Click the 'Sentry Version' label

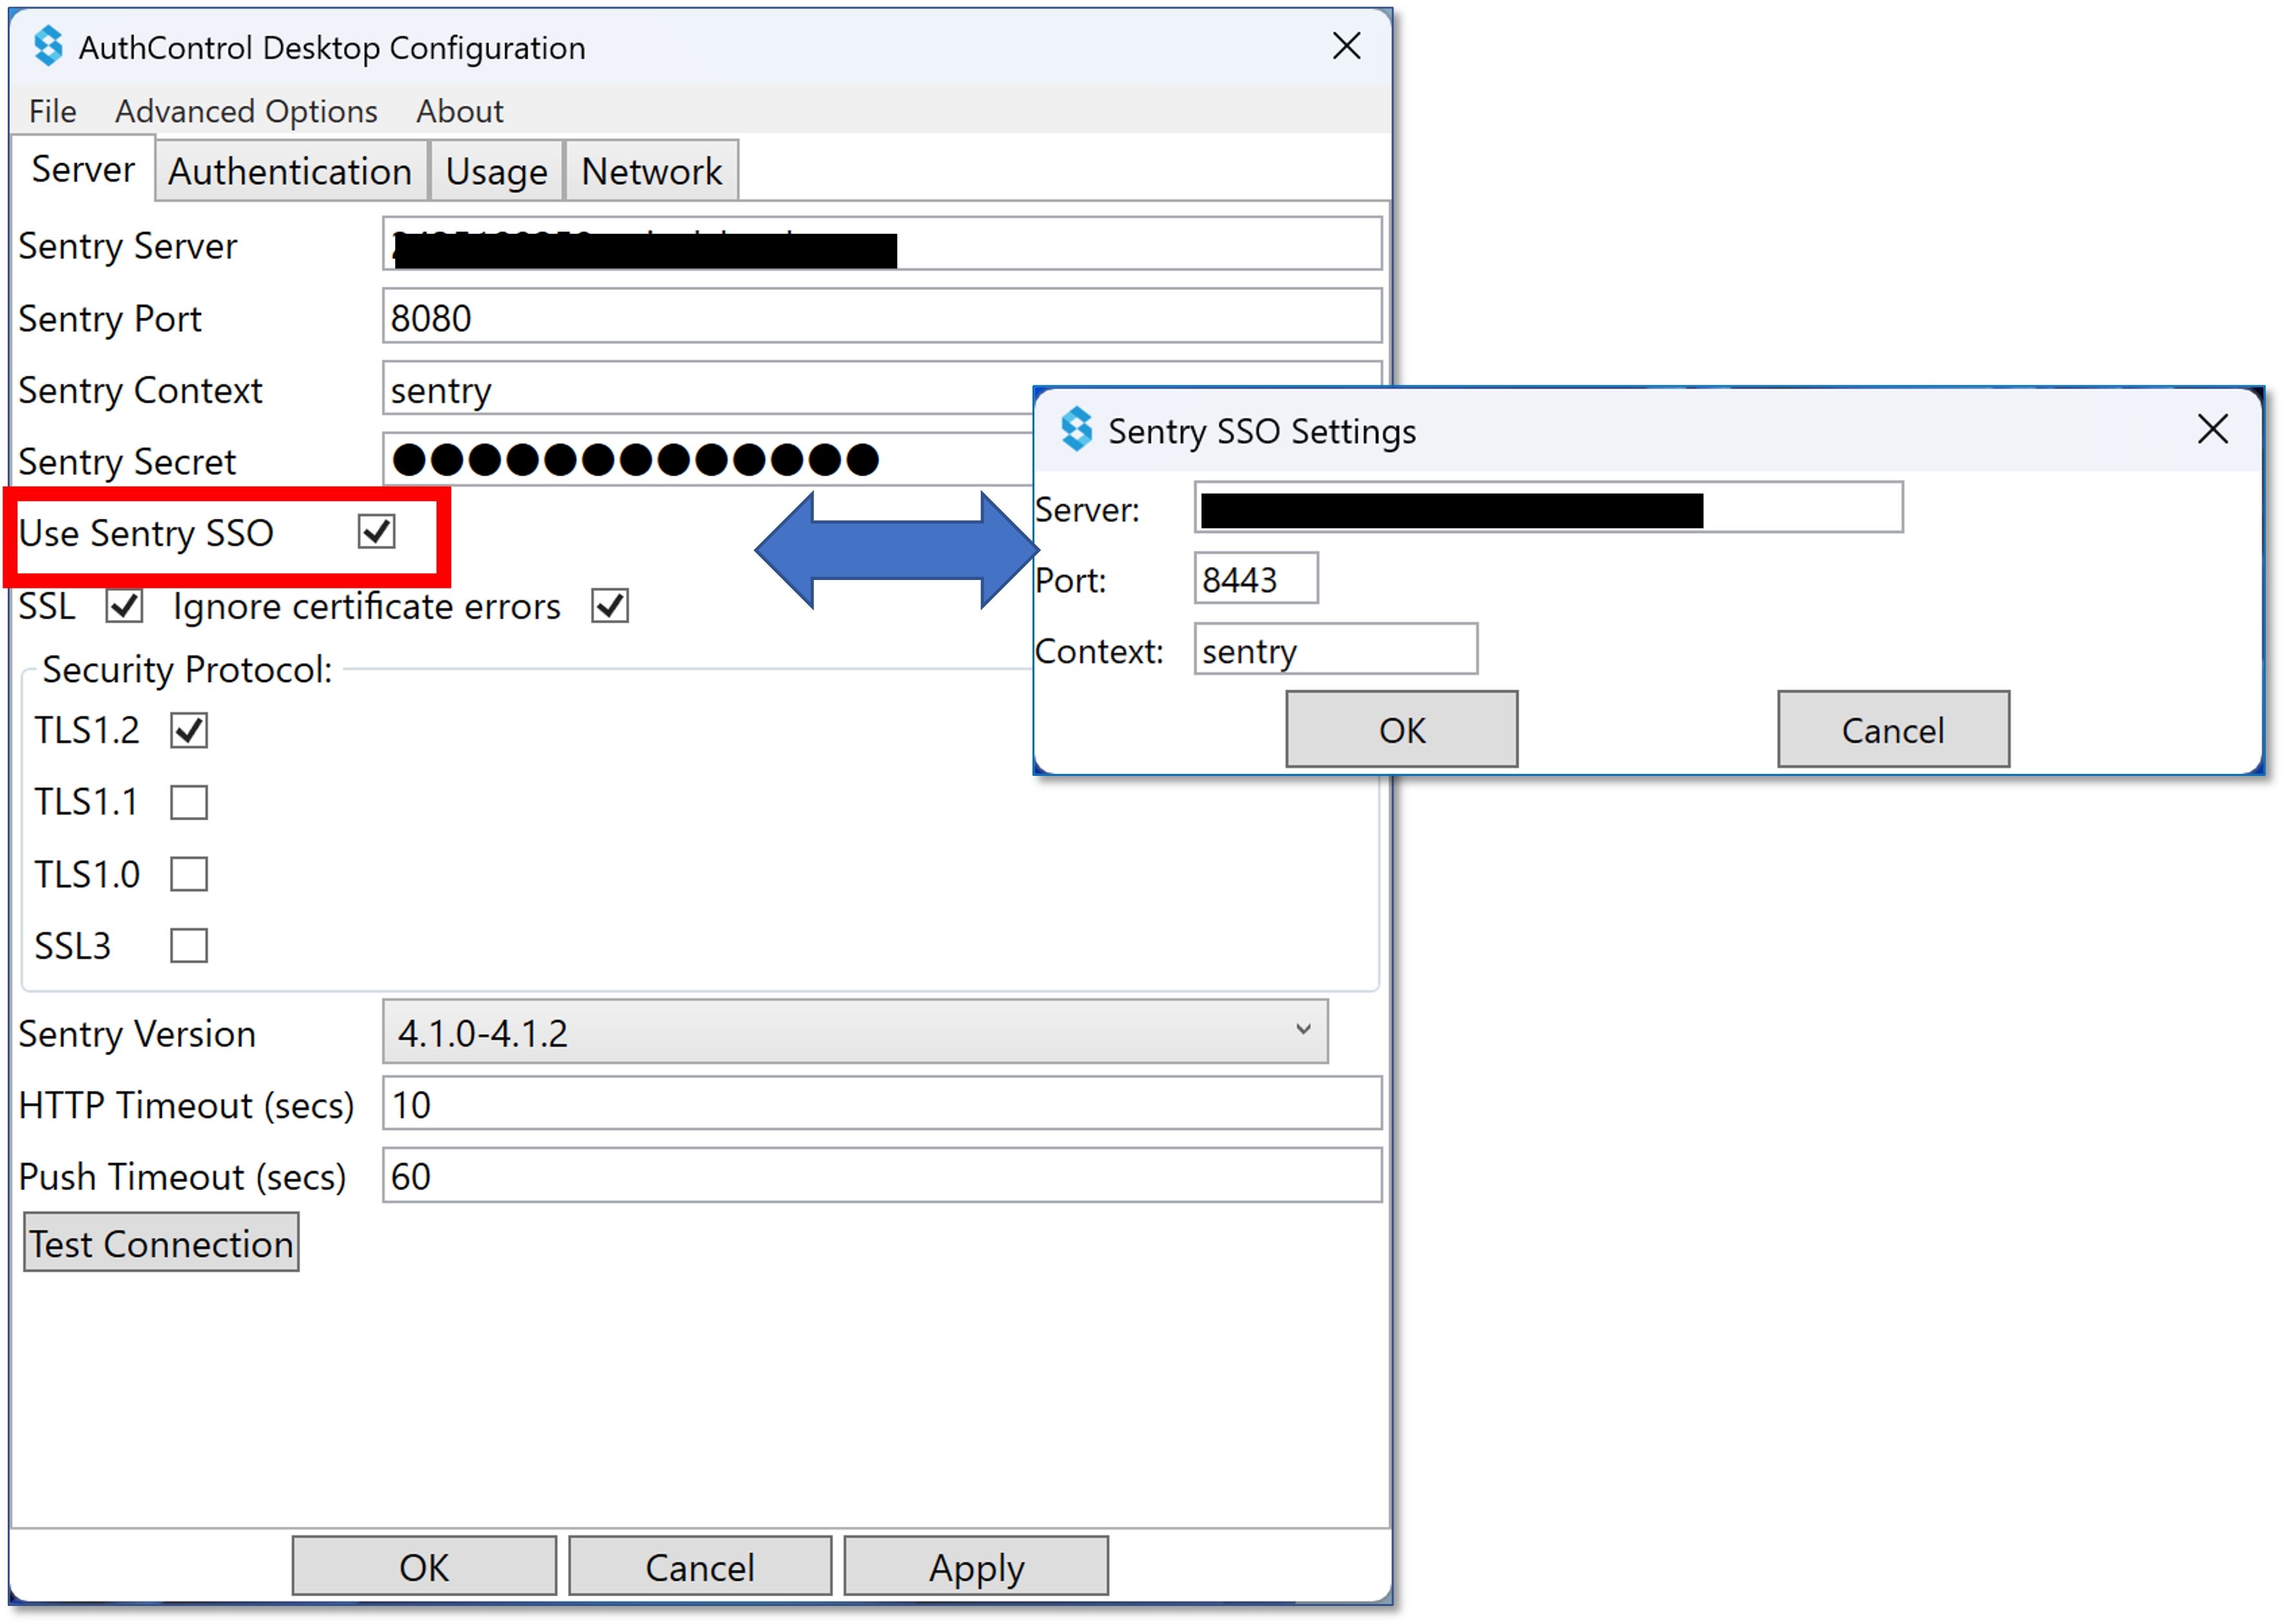(x=137, y=1034)
